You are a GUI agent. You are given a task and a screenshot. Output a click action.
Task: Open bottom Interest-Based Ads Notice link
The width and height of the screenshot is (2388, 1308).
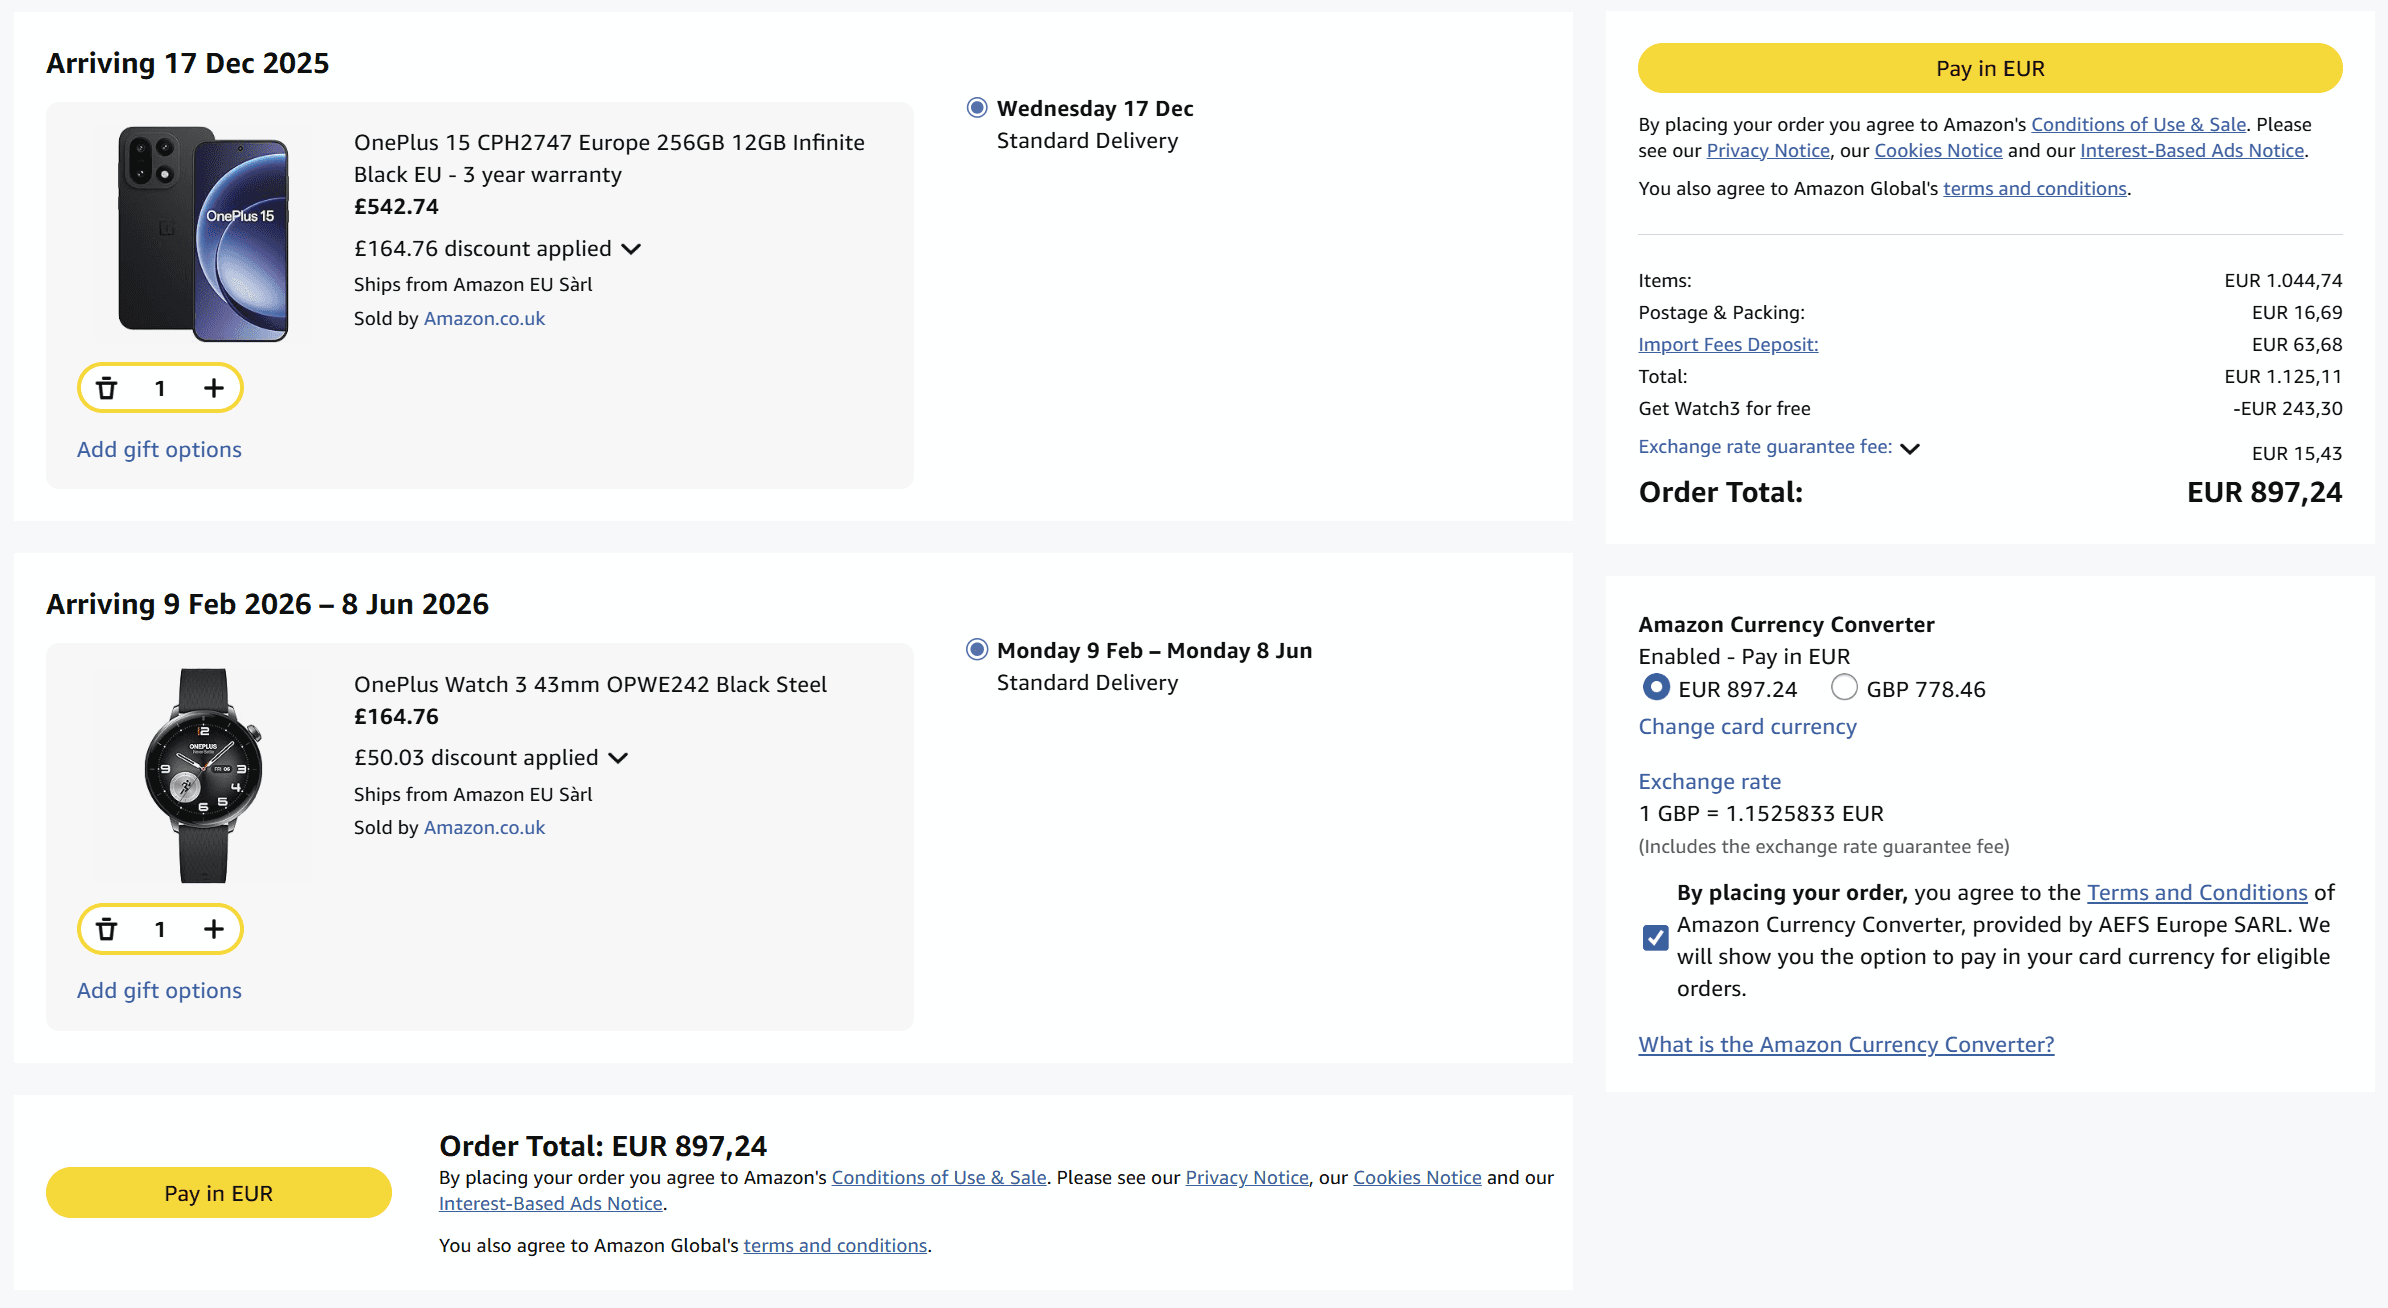point(551,1204)
